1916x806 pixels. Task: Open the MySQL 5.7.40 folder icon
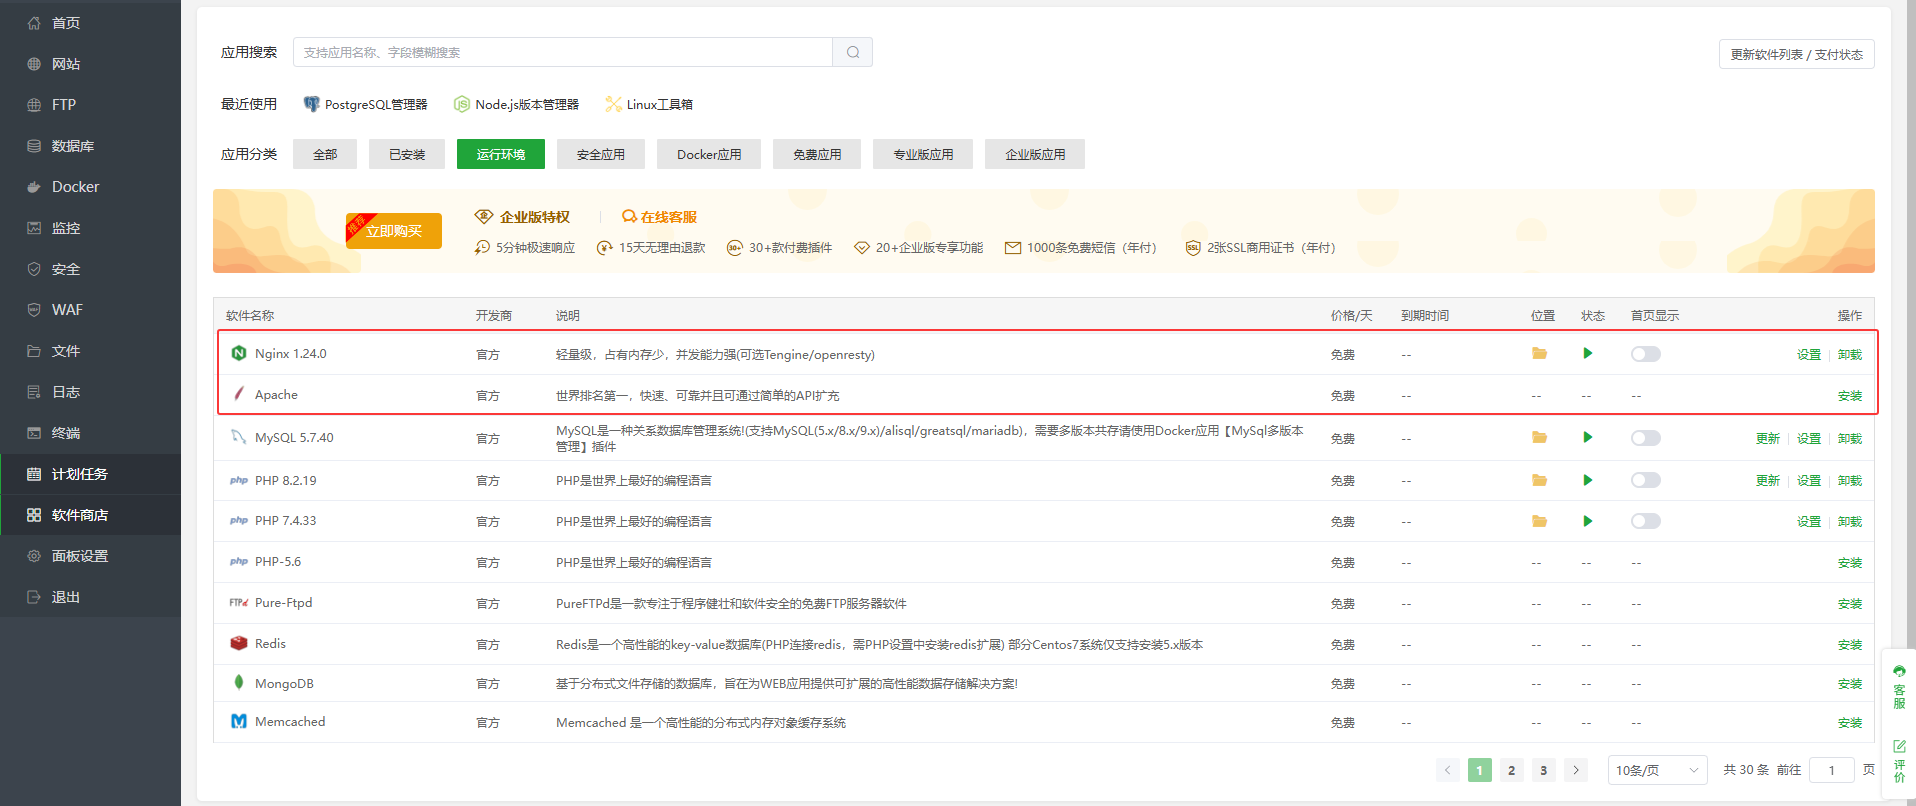pyautogui.click(x=1539, y=438)
